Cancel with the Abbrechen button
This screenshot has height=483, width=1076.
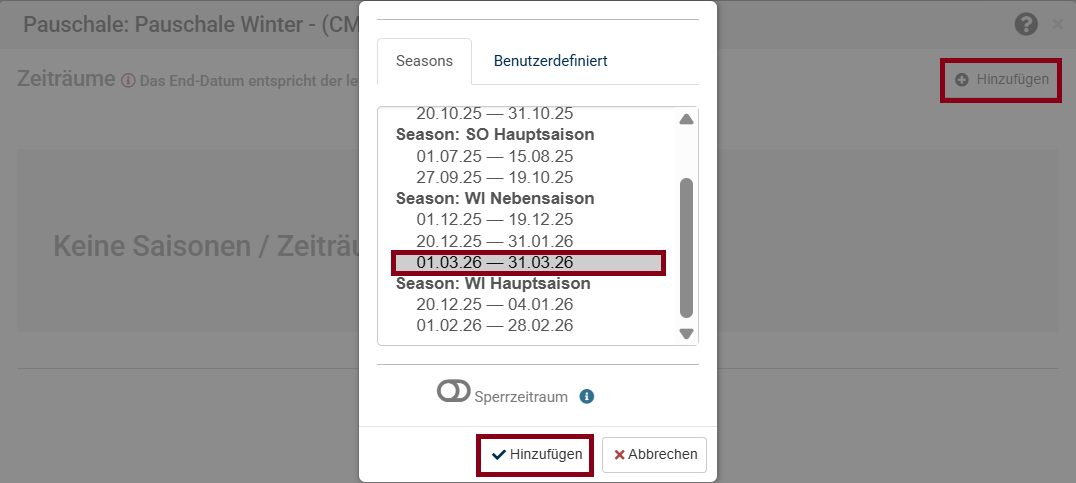pyautogui.click(x=655, y=454)
